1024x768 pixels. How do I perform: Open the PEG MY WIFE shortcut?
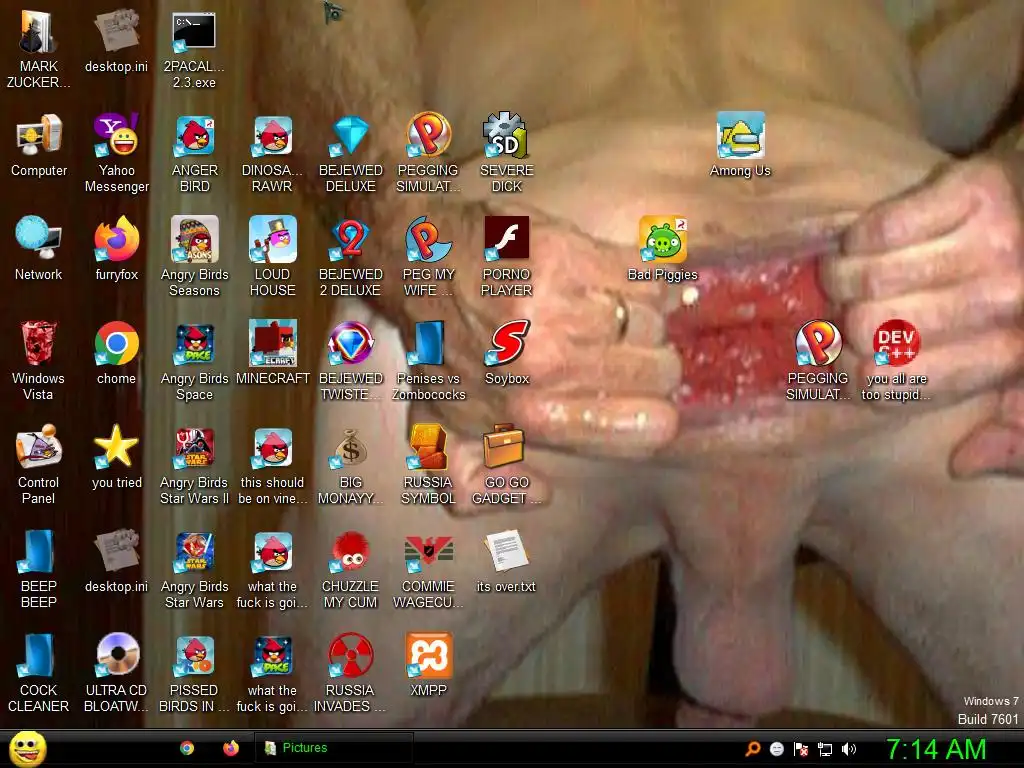[428, 258]
